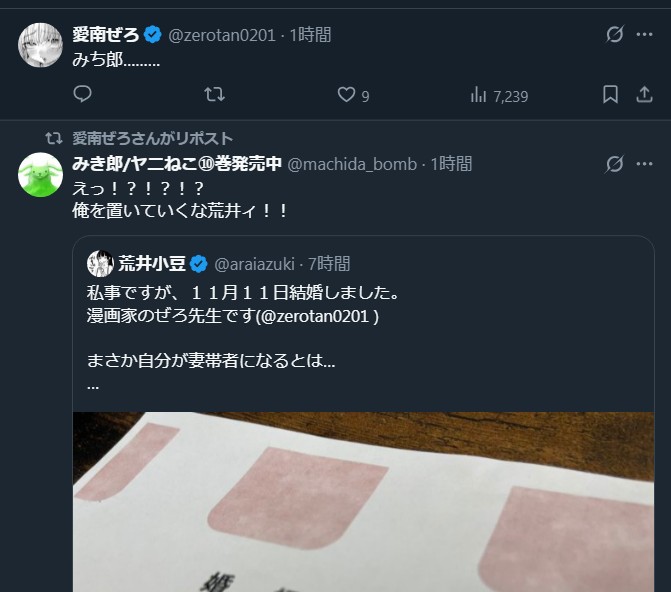This screenshot has height=592, width=671.
Task: Open 荒井小豆's small avatar in quote
Action: point(100,264)
